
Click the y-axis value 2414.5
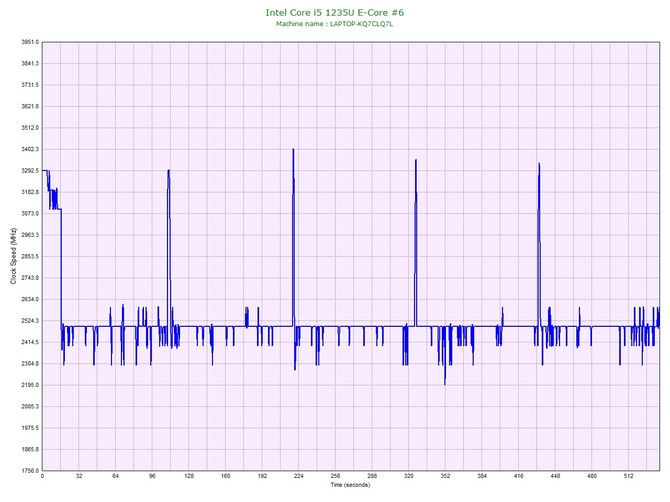[30, 342]
